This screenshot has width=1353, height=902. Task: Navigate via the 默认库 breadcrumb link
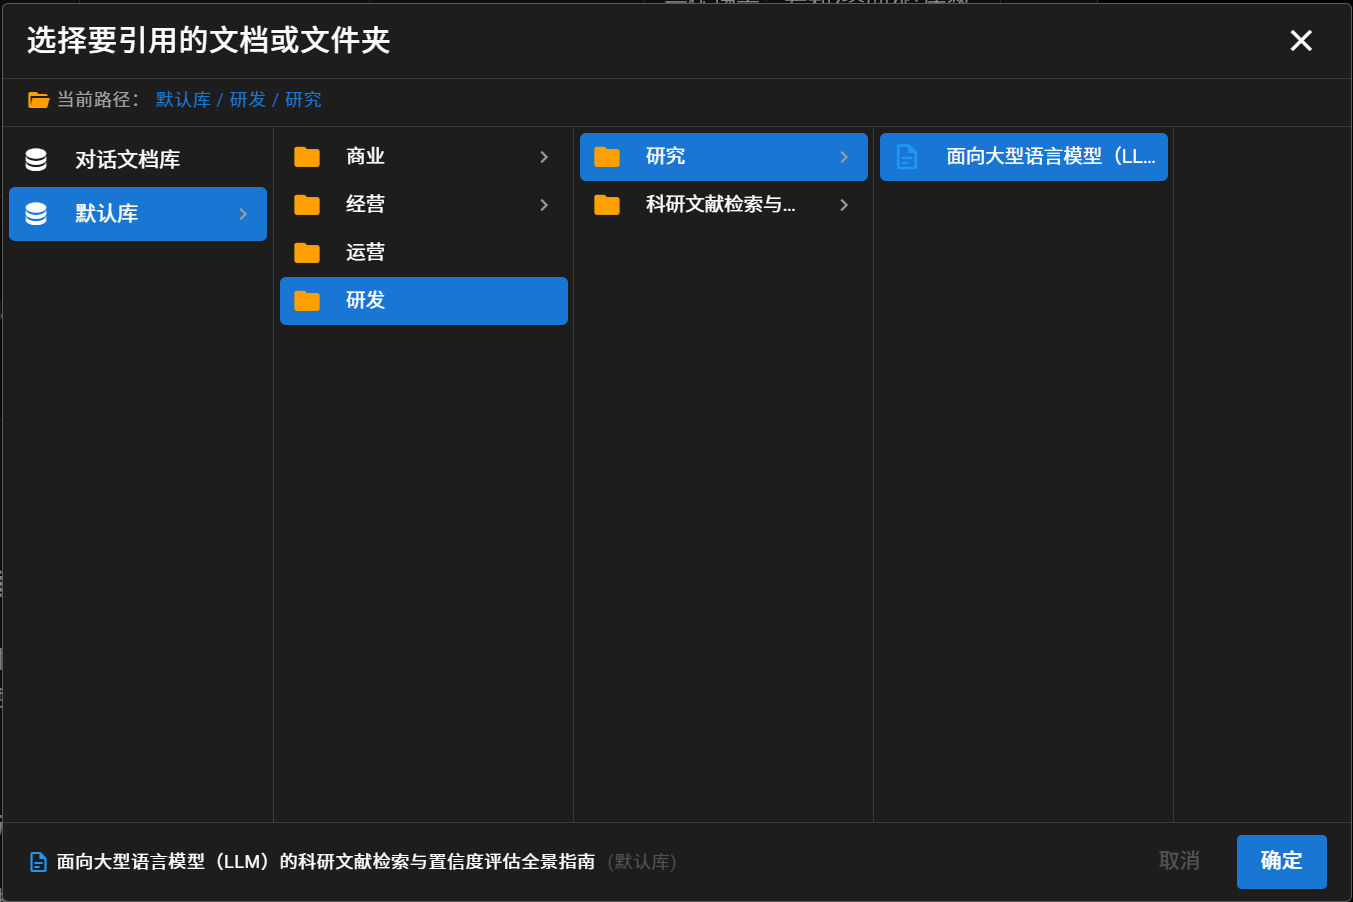[183, 99]
